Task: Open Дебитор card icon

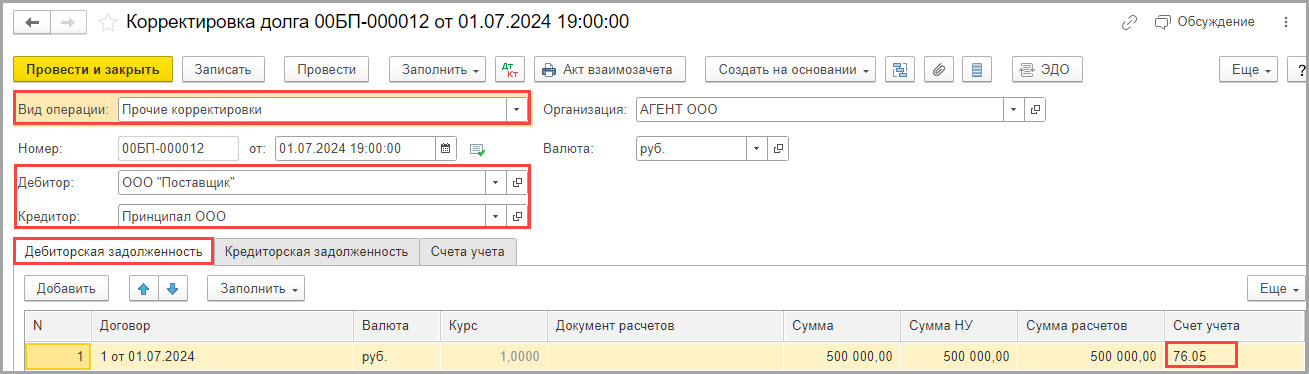Action: coord(517,183)
